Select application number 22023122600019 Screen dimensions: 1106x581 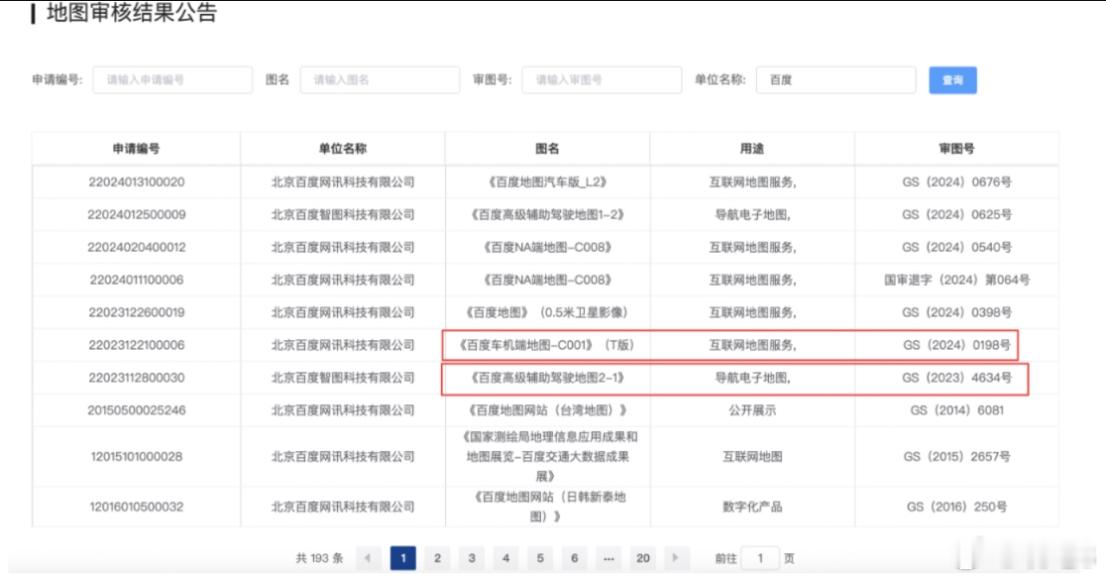coord(136,312)
